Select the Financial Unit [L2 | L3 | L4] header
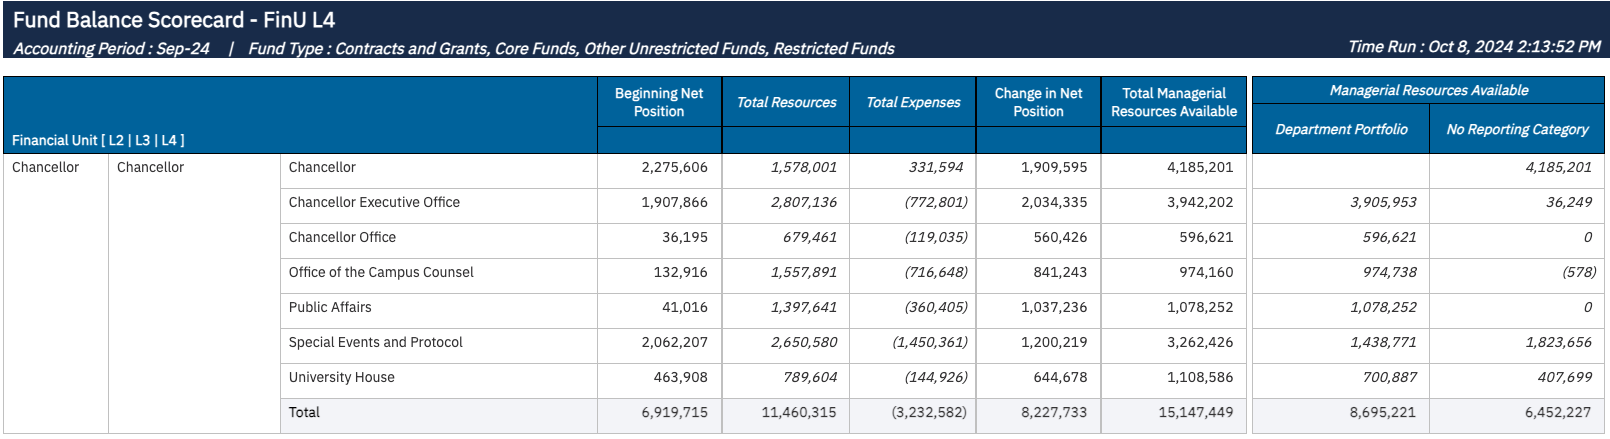The image size is (1610, 439). (x=98, y=140)
